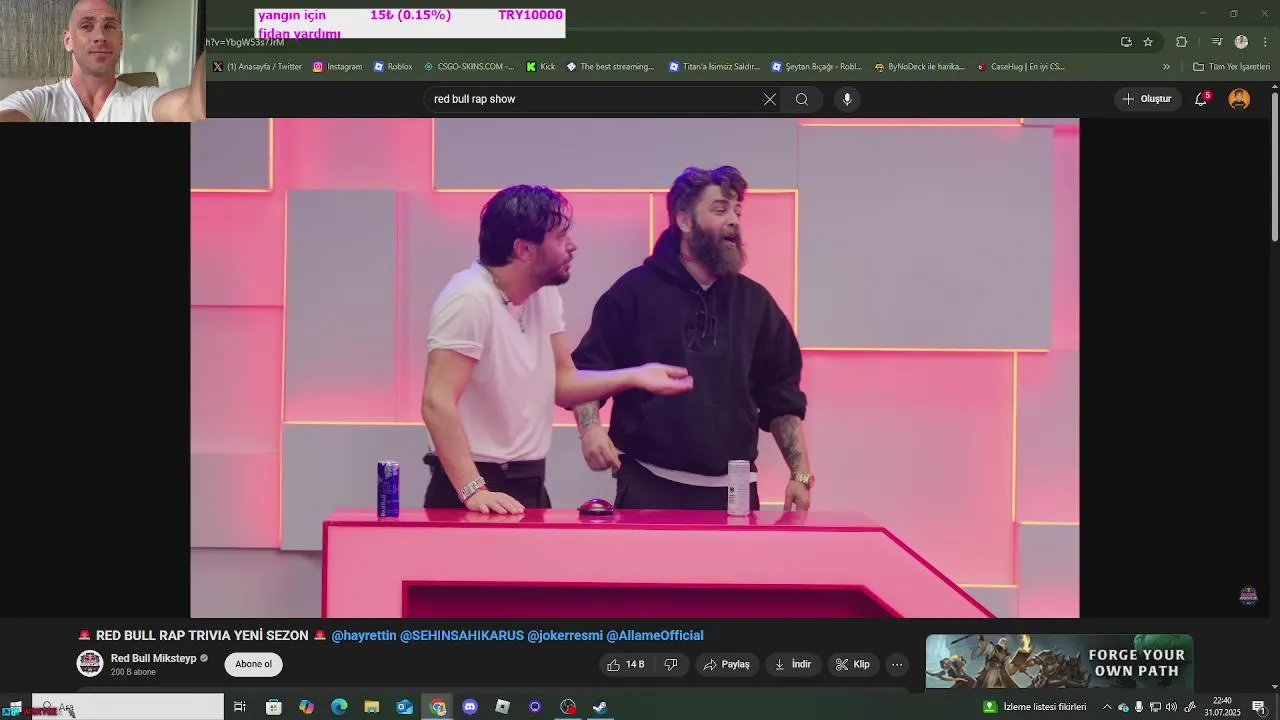Dislike the video with thumbs down
This screenshot has width=1280, height=720.
(x=671, y=664)
